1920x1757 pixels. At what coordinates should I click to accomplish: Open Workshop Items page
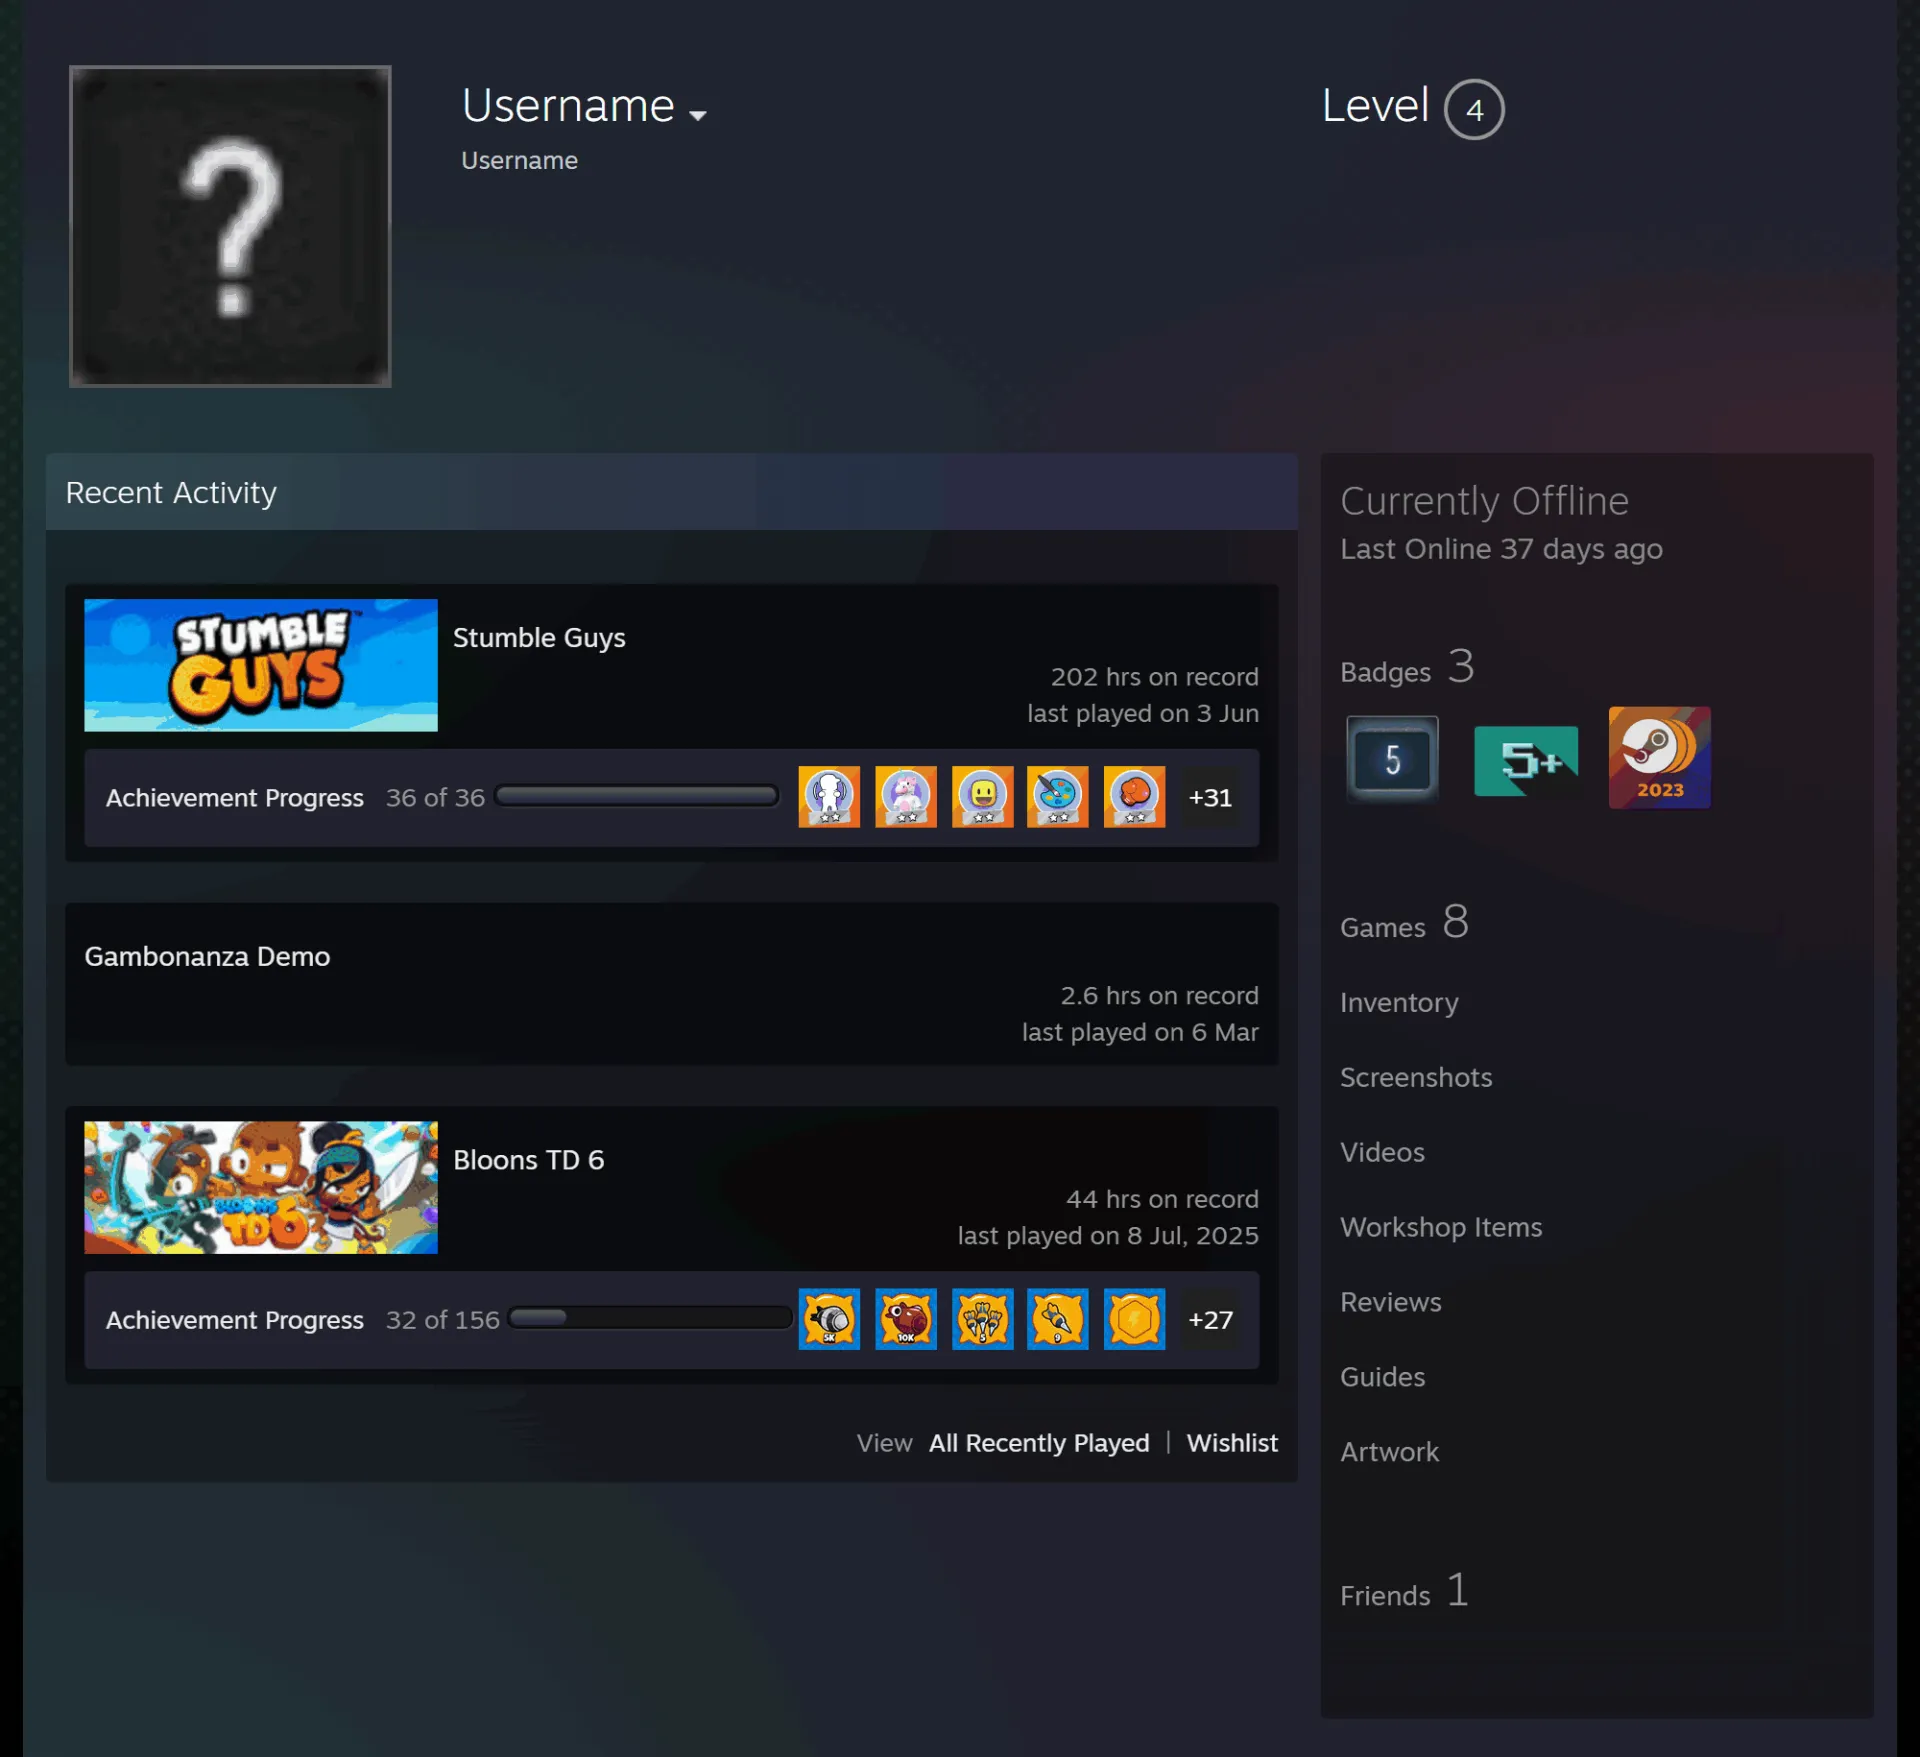[1441, 1227]
